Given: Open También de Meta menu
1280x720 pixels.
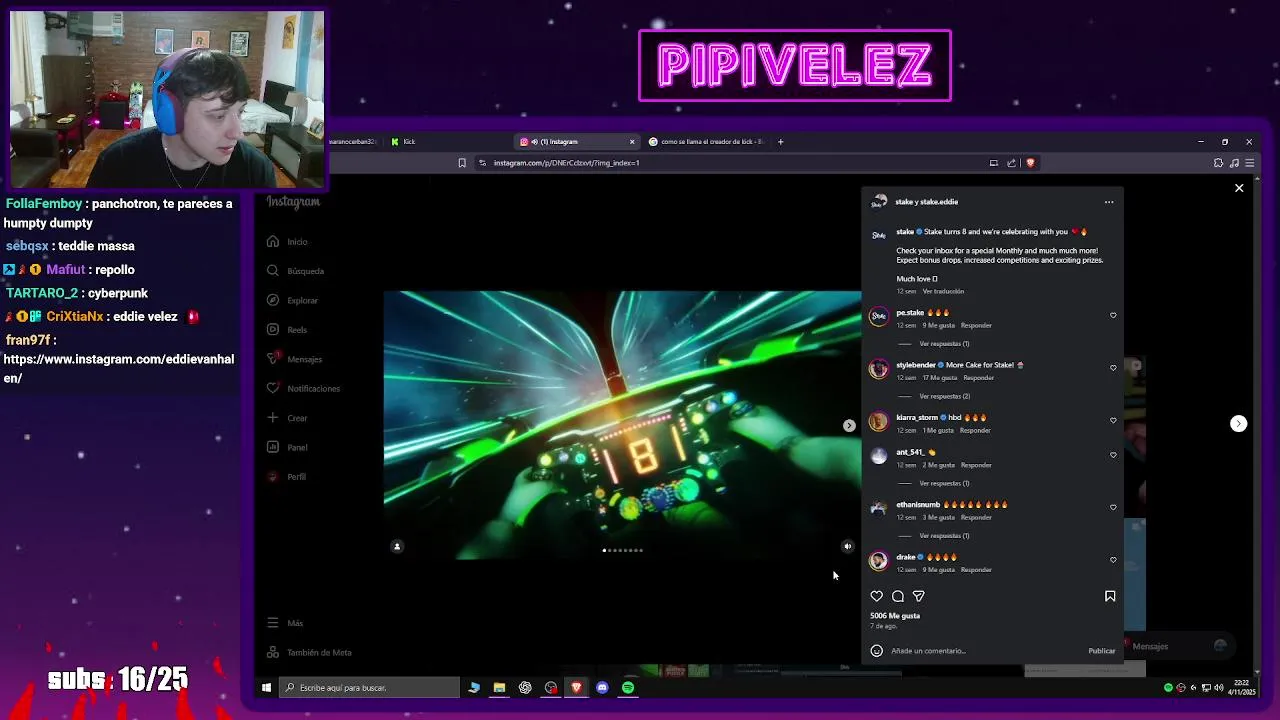Looking at the screenshot, I should click(309, 652).
